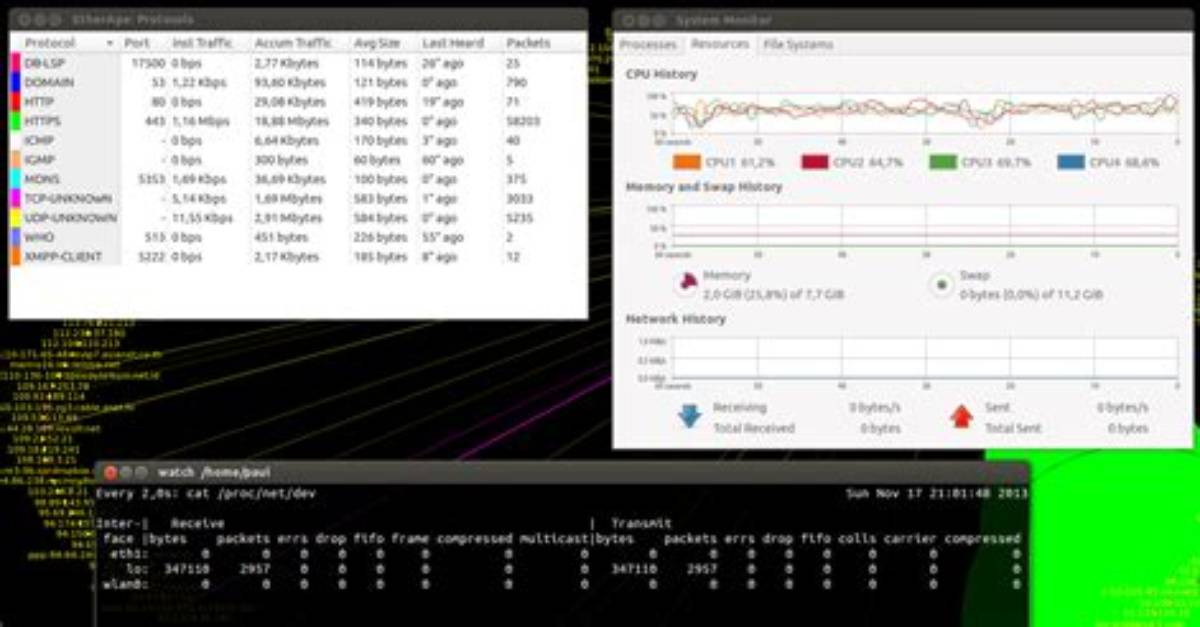The image size is (1200, 627).
Task: Click '11,55 Kbps' inst traffic value
Action: 203,218
